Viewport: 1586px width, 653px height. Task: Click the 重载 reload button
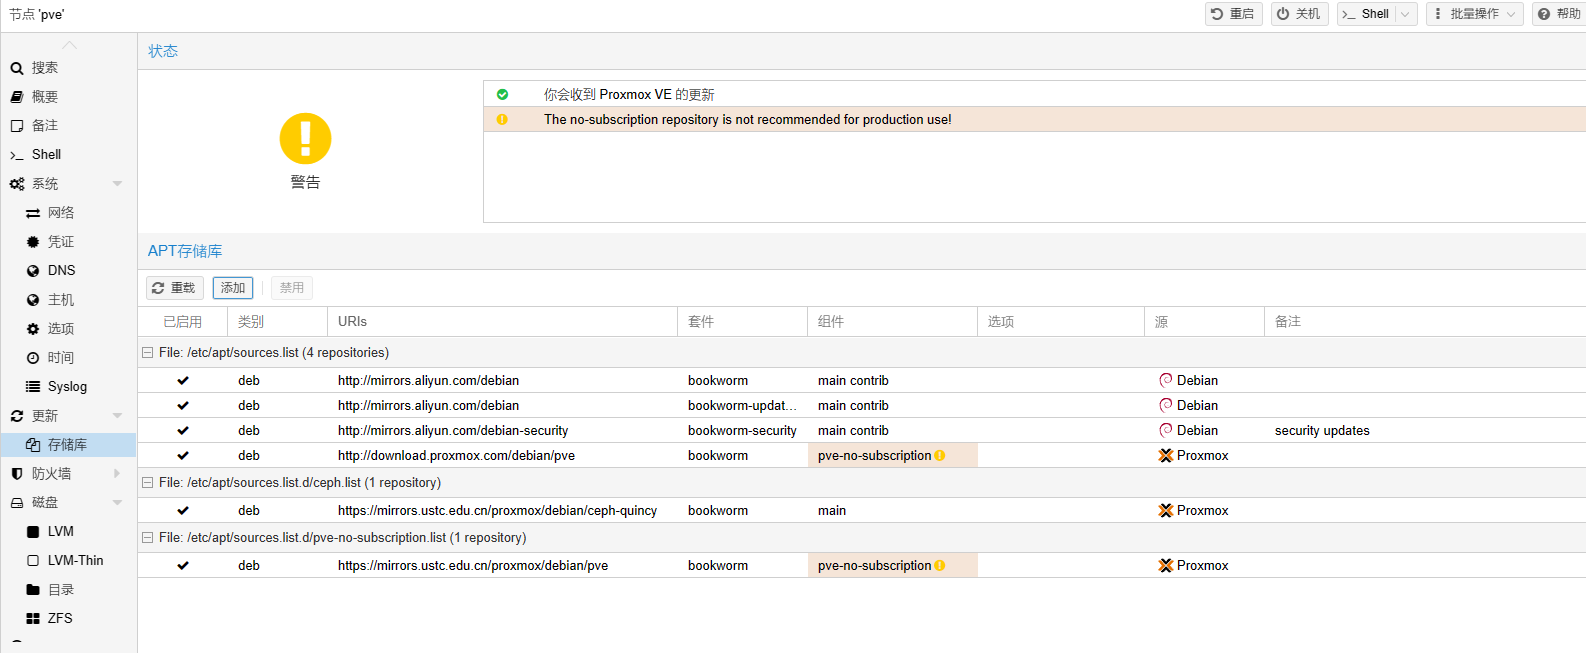pos(175,288)
